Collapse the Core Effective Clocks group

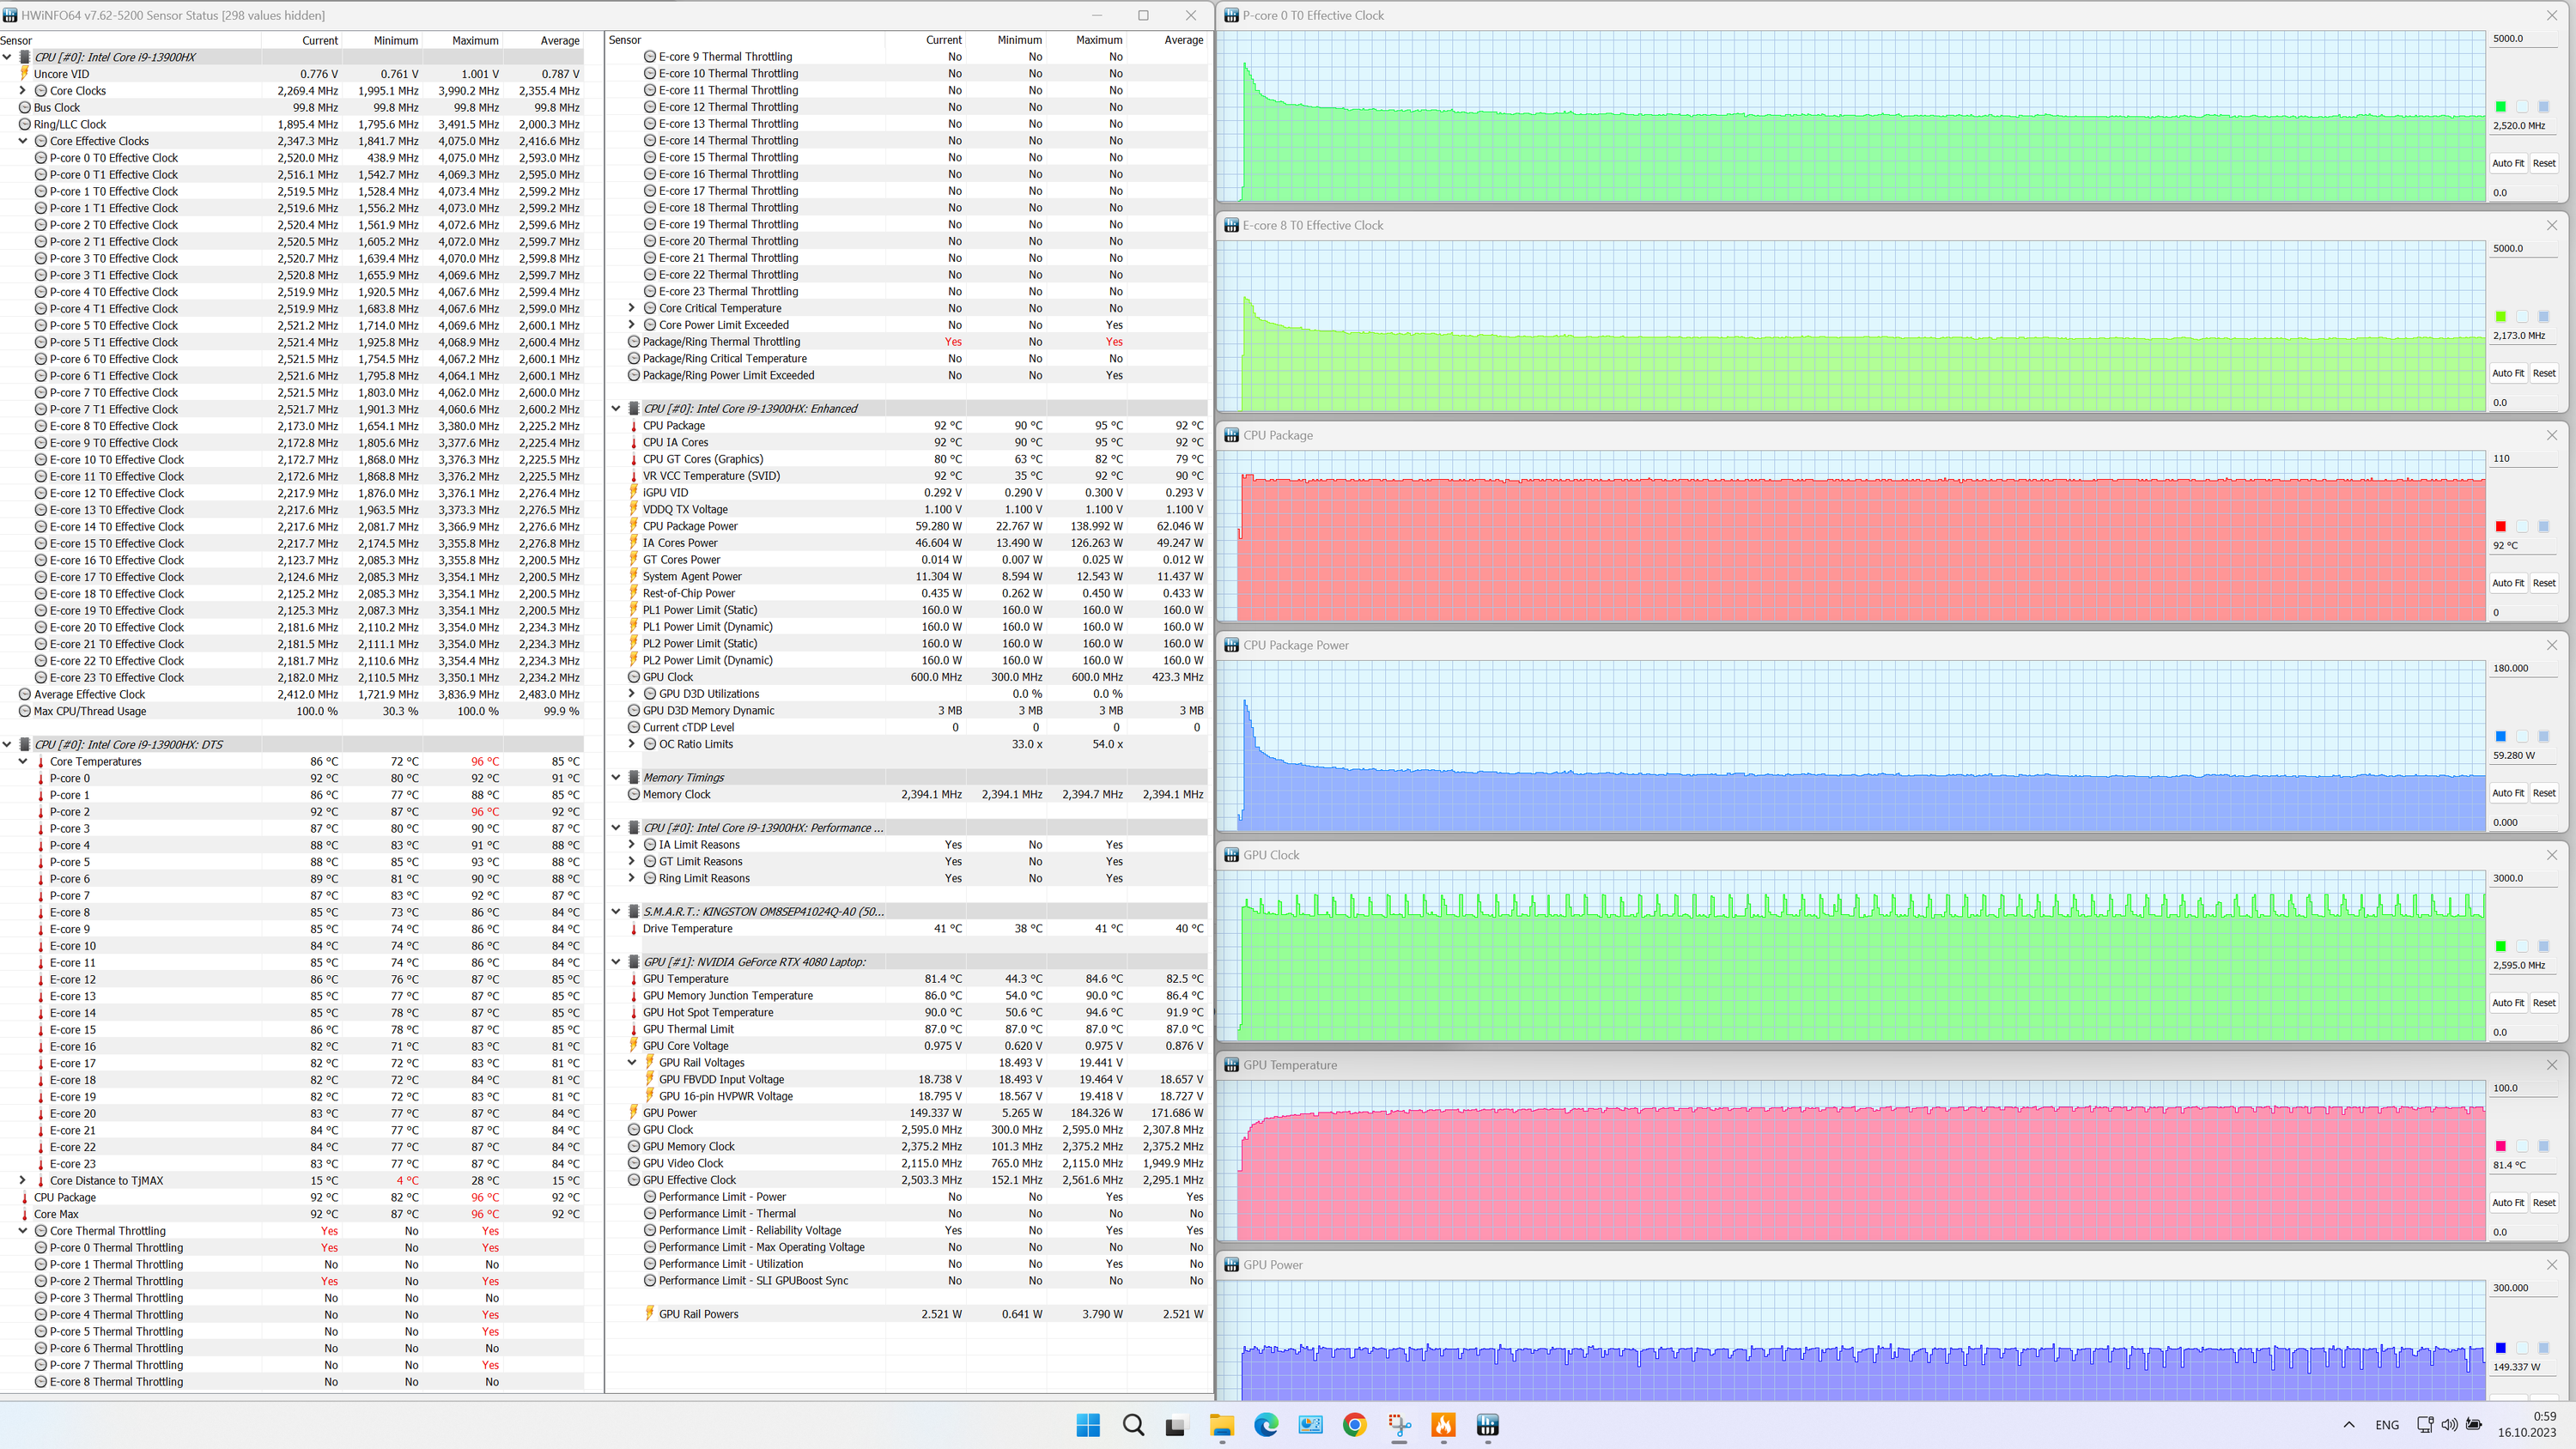point(23,141)
